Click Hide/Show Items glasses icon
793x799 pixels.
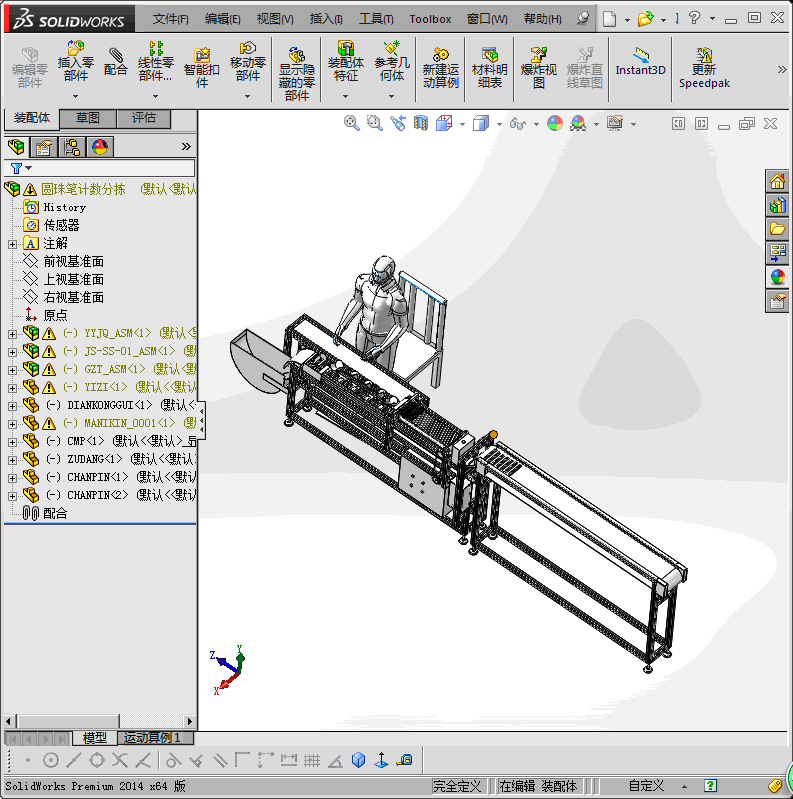pyautogui.click(x=518, y=123)
